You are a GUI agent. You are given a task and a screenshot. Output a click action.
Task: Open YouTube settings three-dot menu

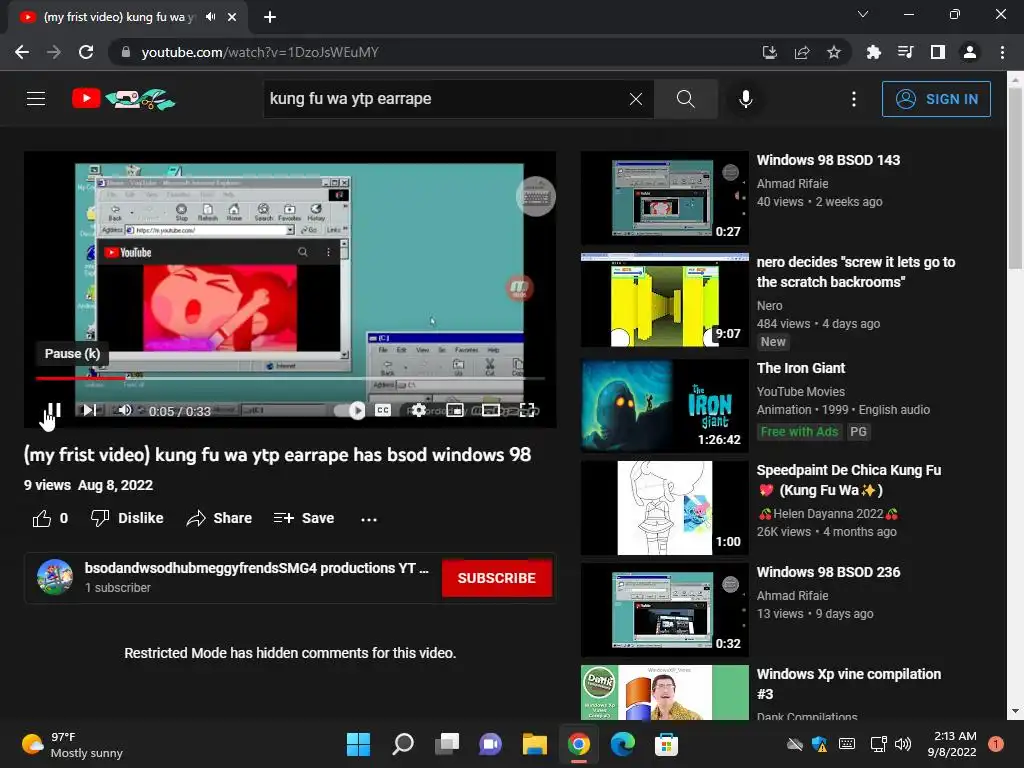[854, 99]
